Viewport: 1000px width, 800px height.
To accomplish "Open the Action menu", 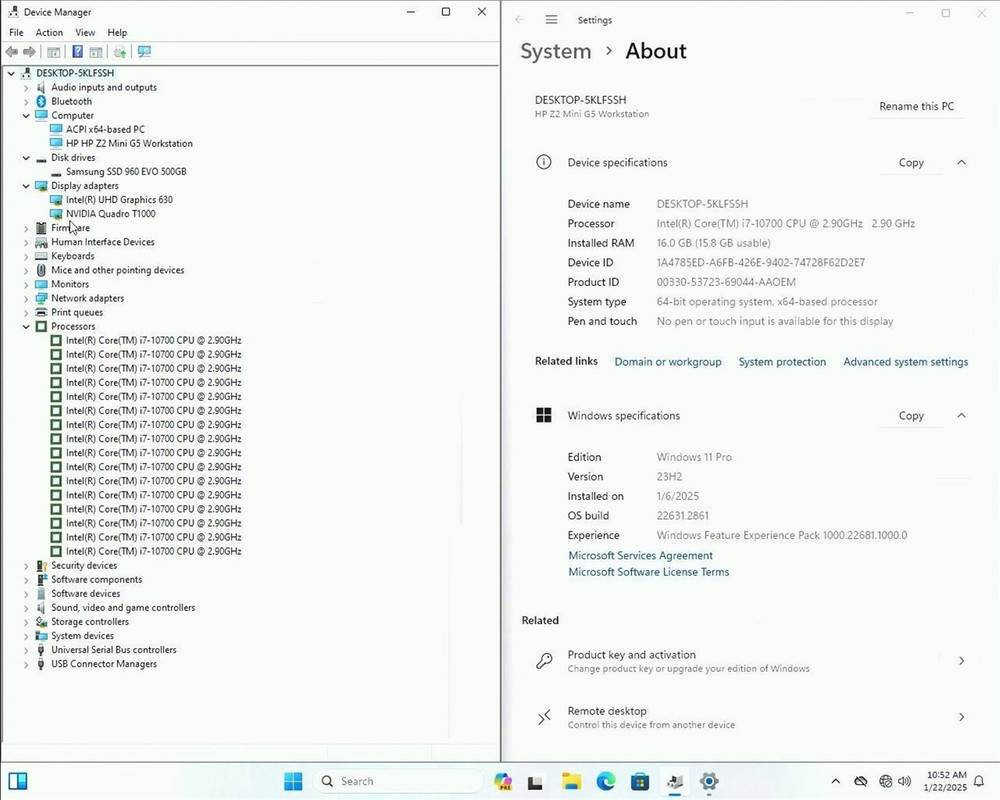I will click(49, 33).
